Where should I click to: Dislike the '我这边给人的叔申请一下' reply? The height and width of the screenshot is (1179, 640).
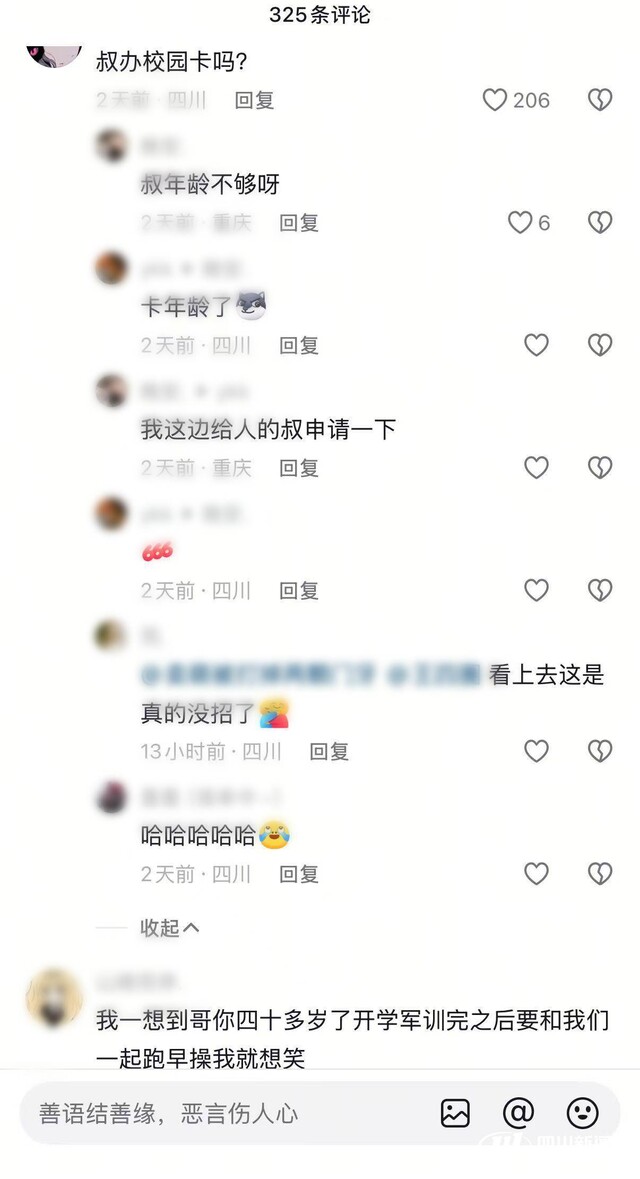tap(600, 468)
